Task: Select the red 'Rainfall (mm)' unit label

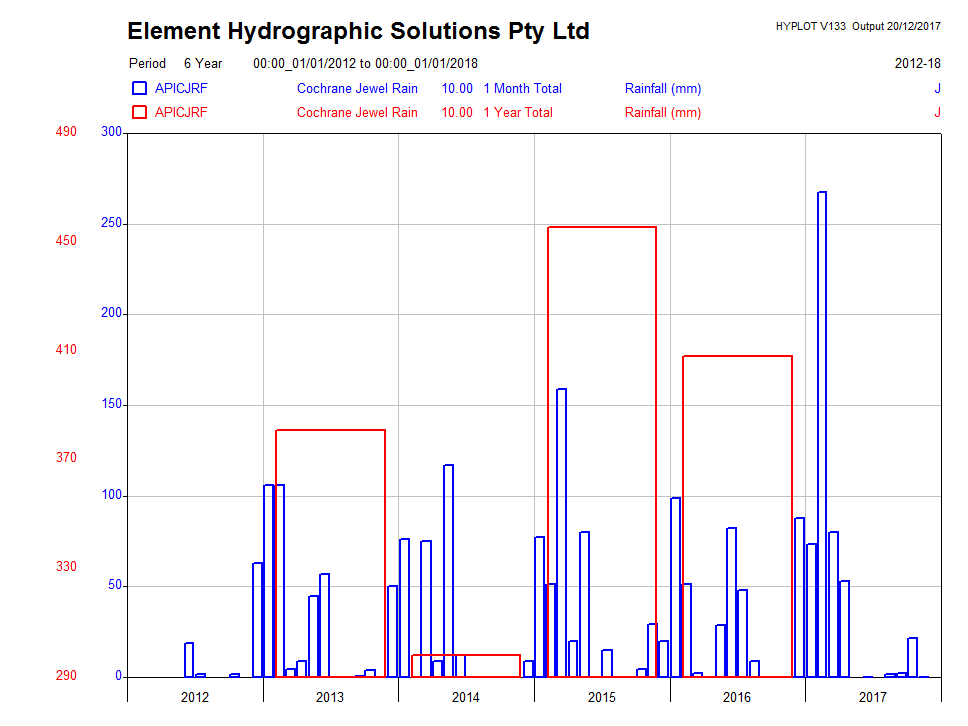Action: tap(662, 113)
